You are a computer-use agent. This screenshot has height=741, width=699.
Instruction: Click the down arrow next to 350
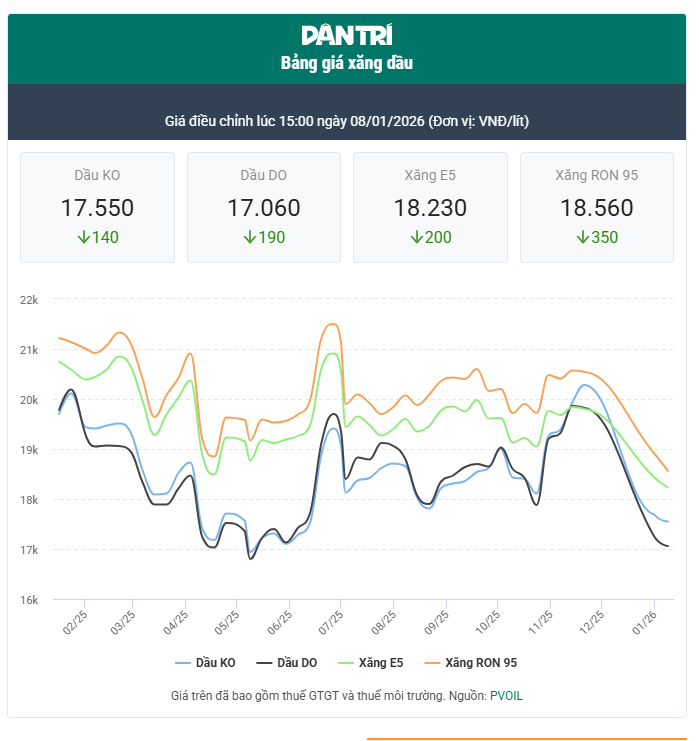[581, 238]
